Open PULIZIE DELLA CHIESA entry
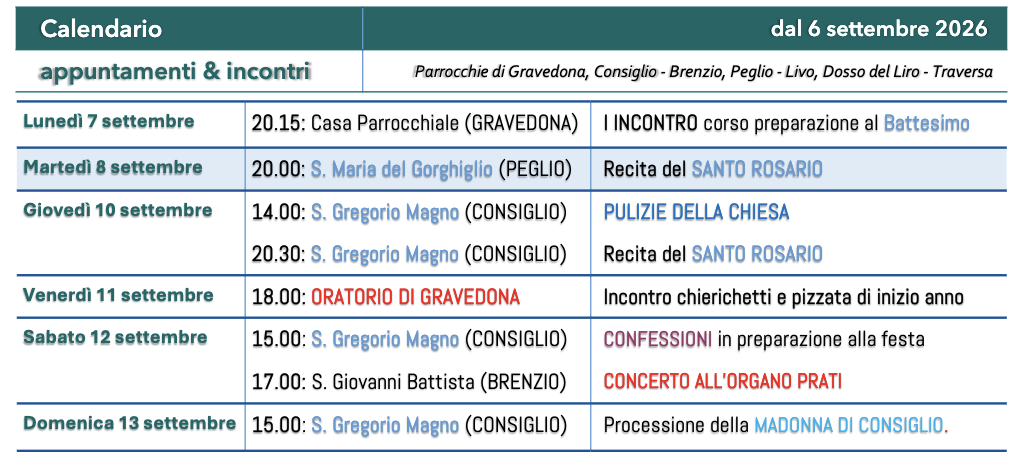This screenshot has height=460, width=1020. pos(696,212)
